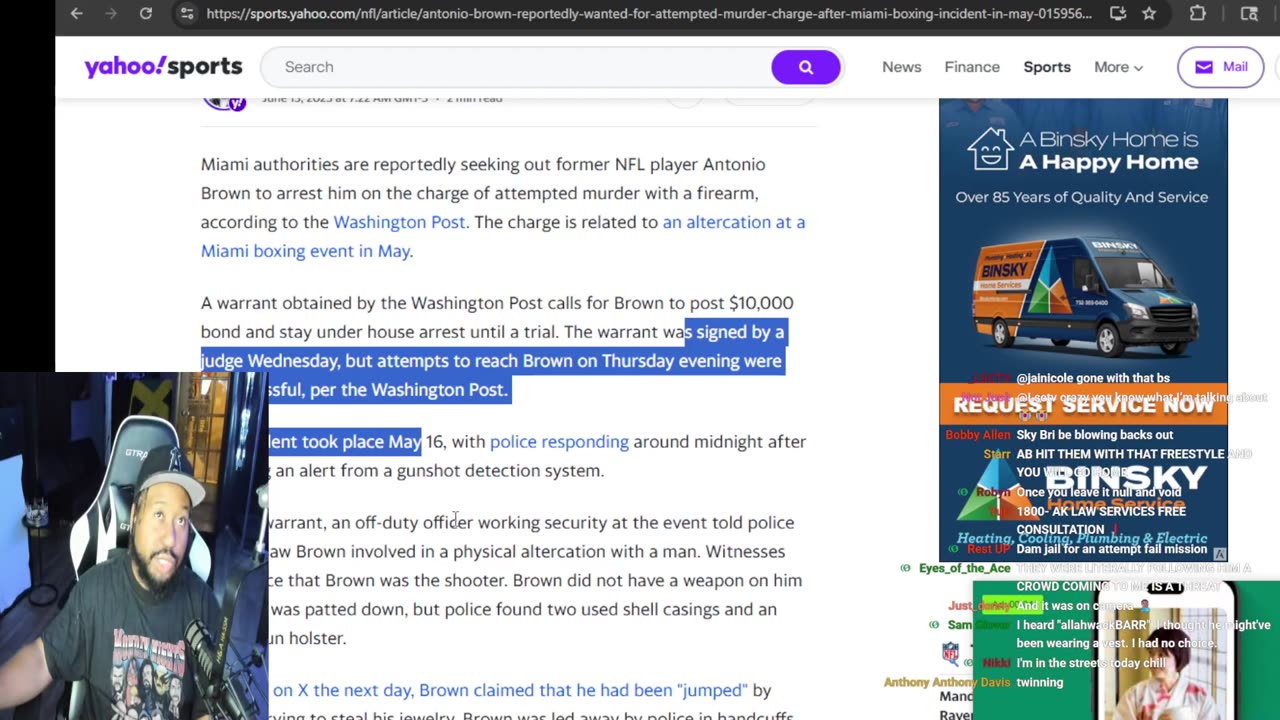
Task: Click the Yahoo Search field
Action: coord(517,67)
